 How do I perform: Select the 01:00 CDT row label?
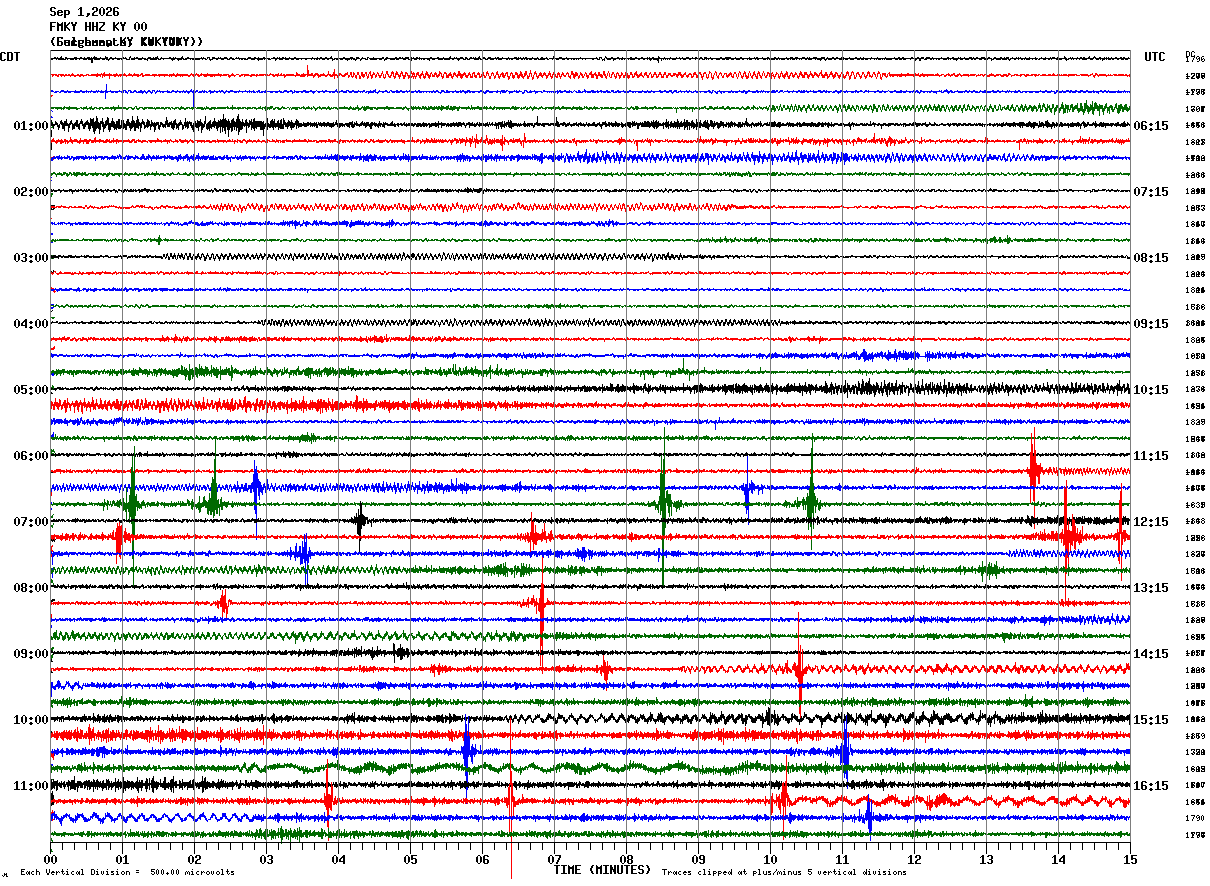coord(31,126)
